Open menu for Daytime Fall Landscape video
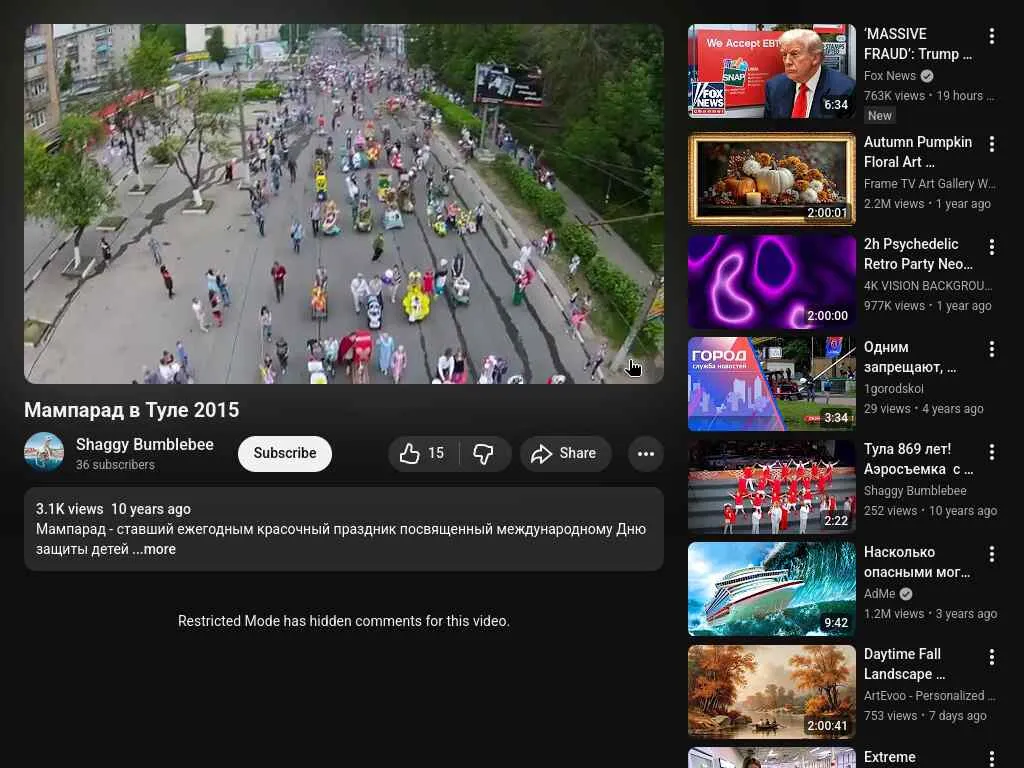The image size is (1024, 768). coord(992,657)
